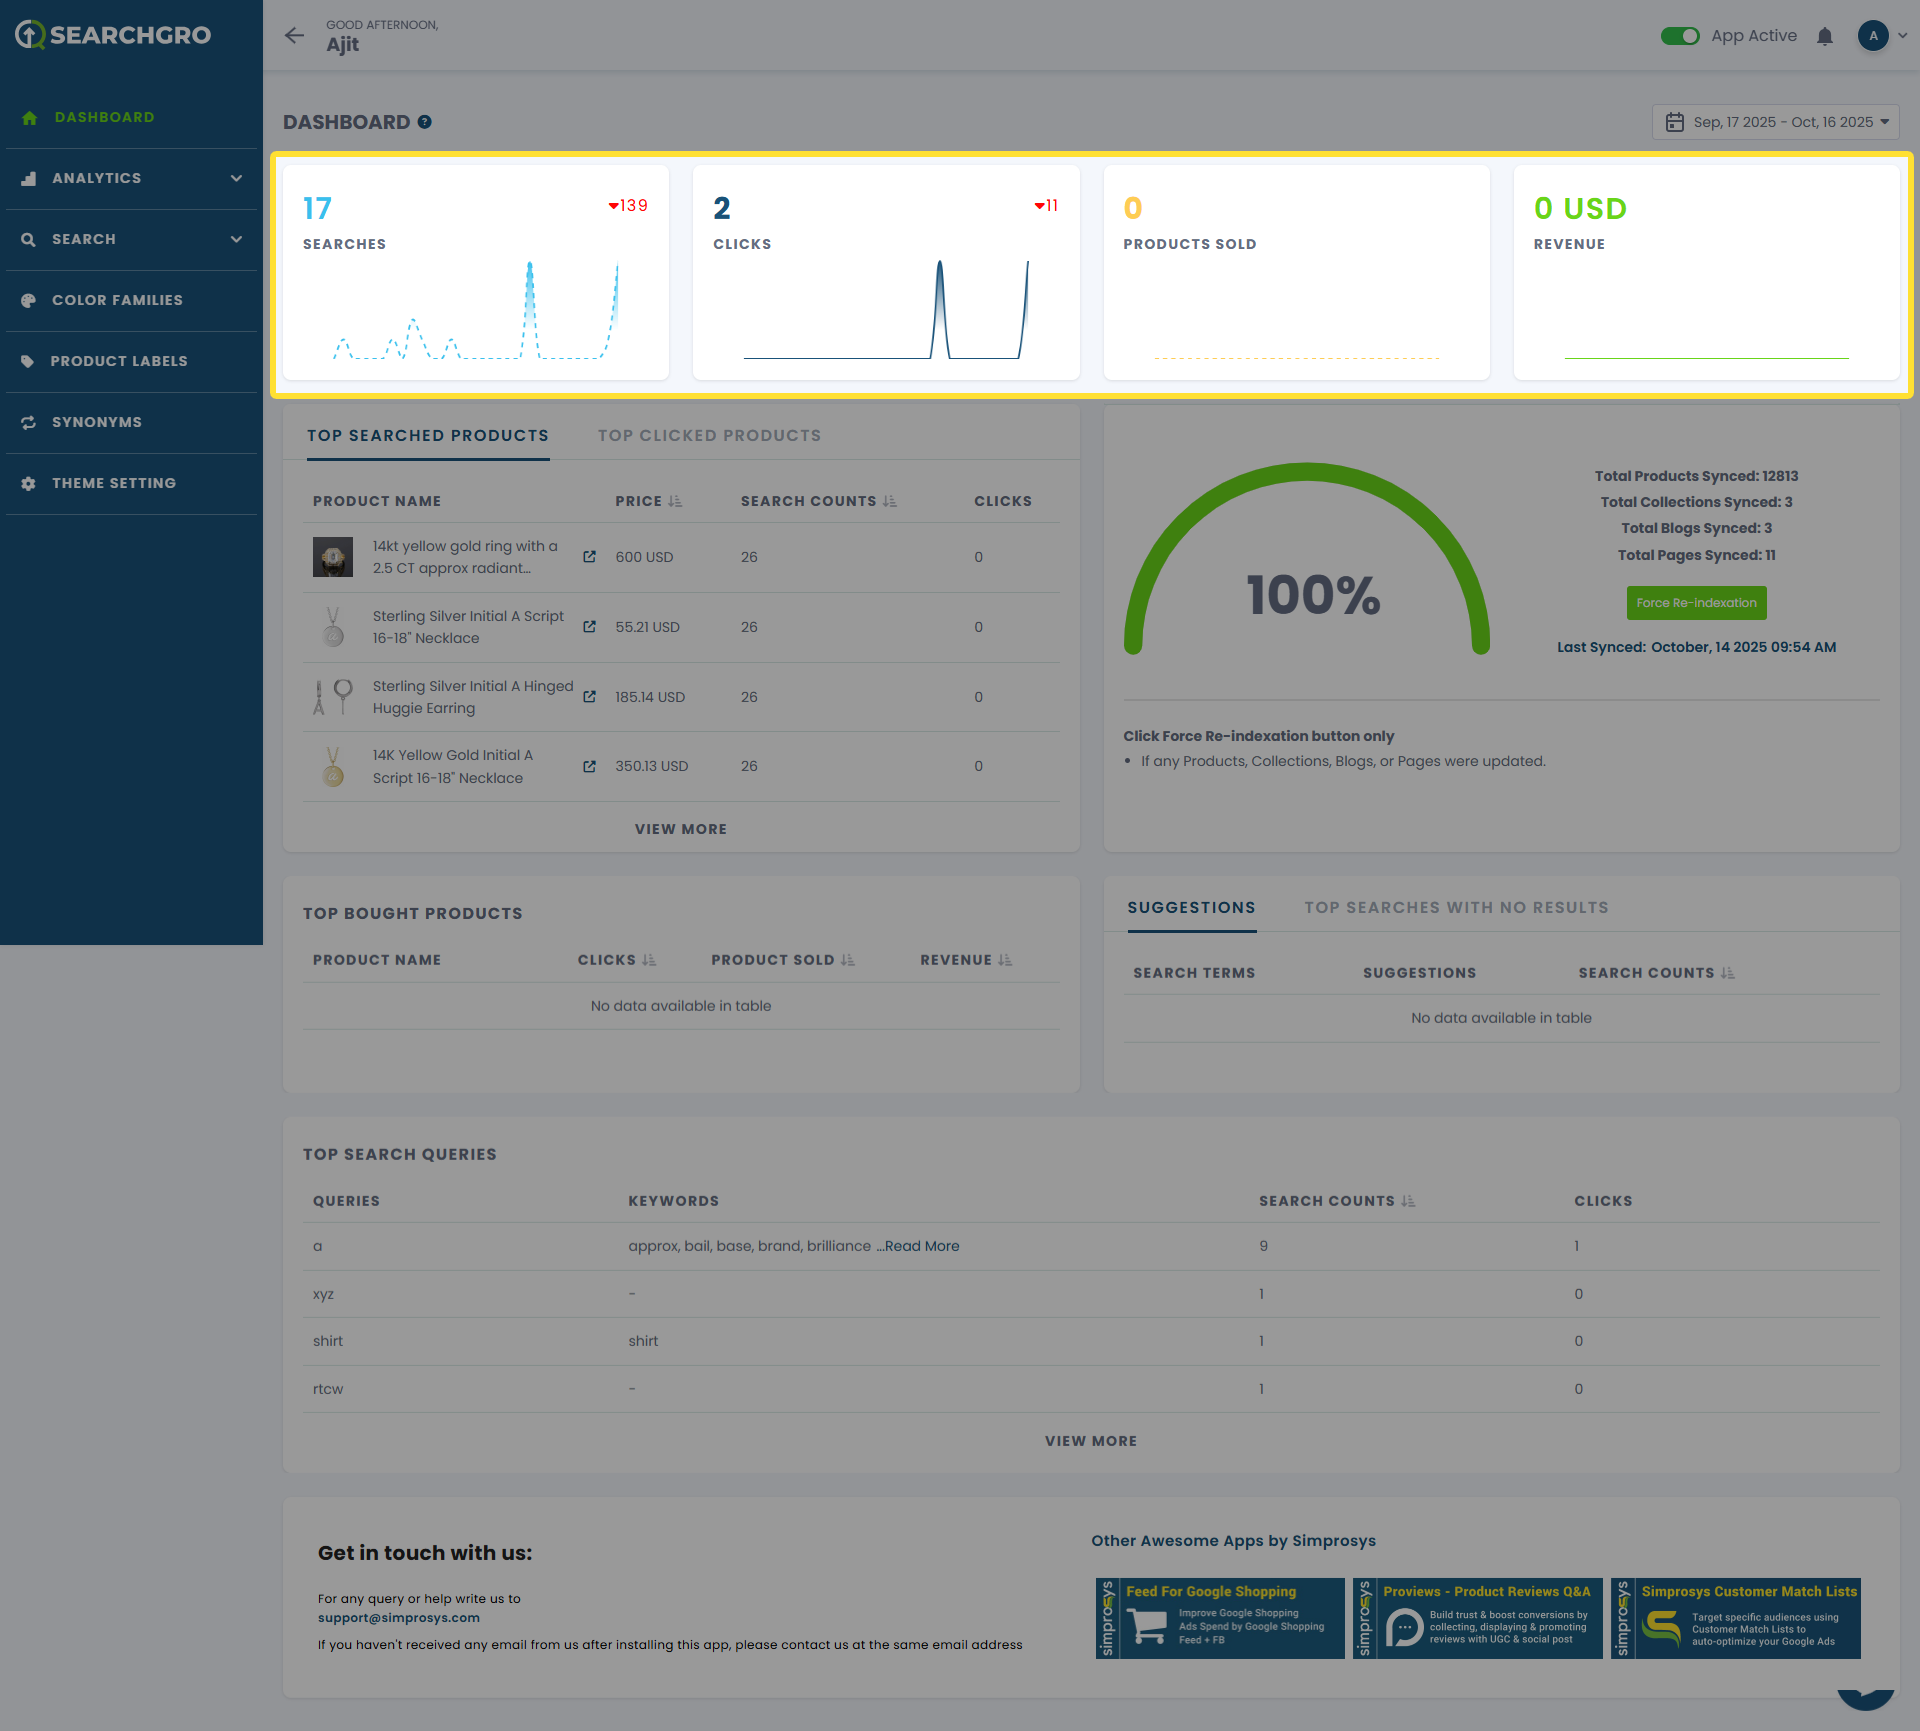Switch to Top Clicked Products tab

[709, 436]
